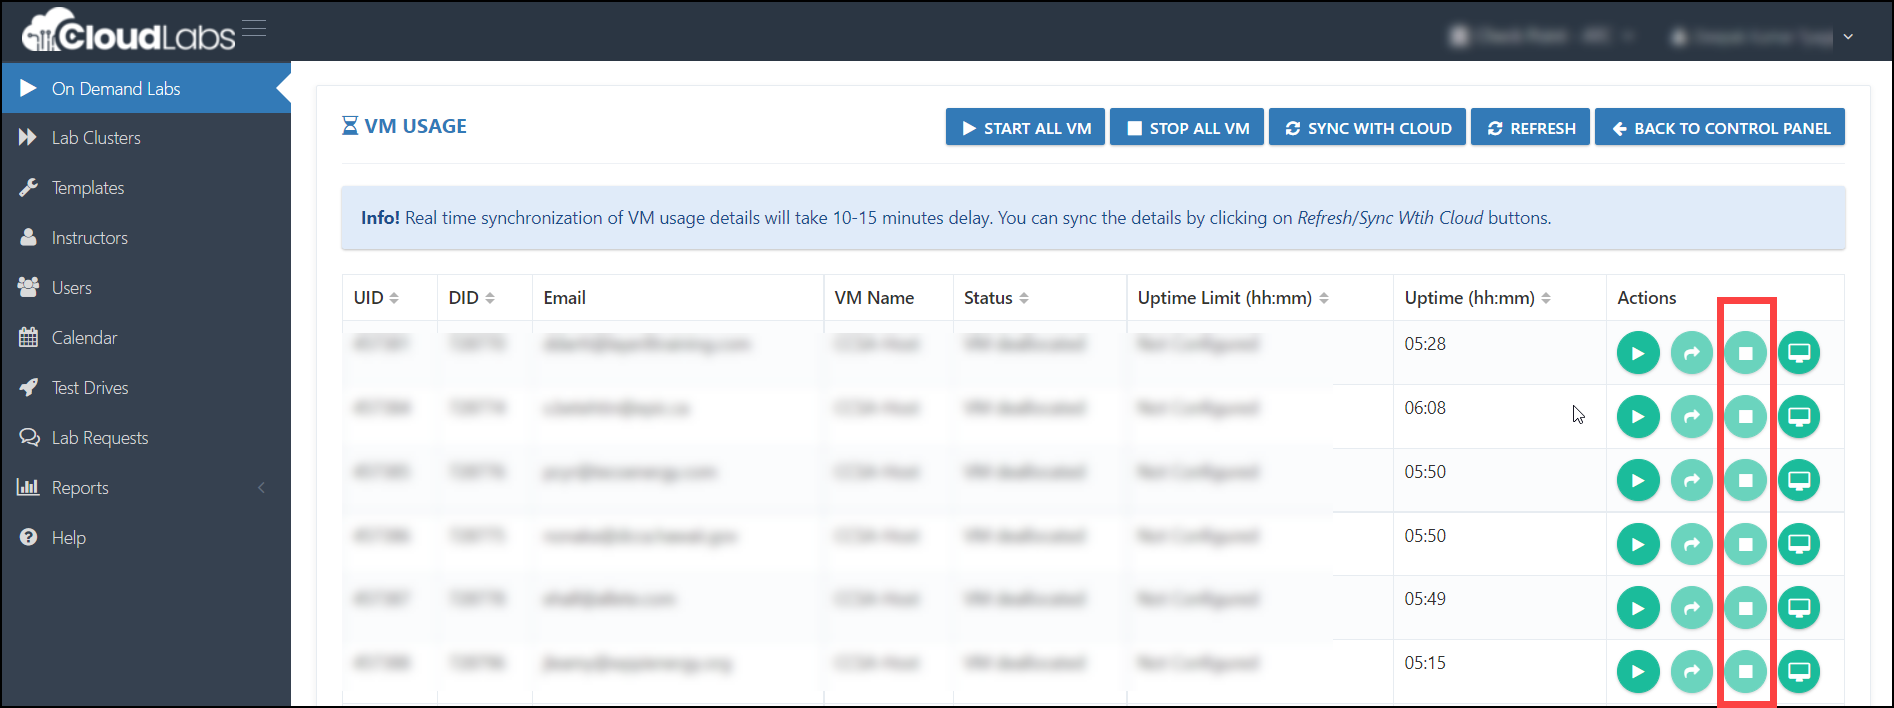
Task: Open the monitor icon in the 05:15 row
Action: coord(1799,672)
